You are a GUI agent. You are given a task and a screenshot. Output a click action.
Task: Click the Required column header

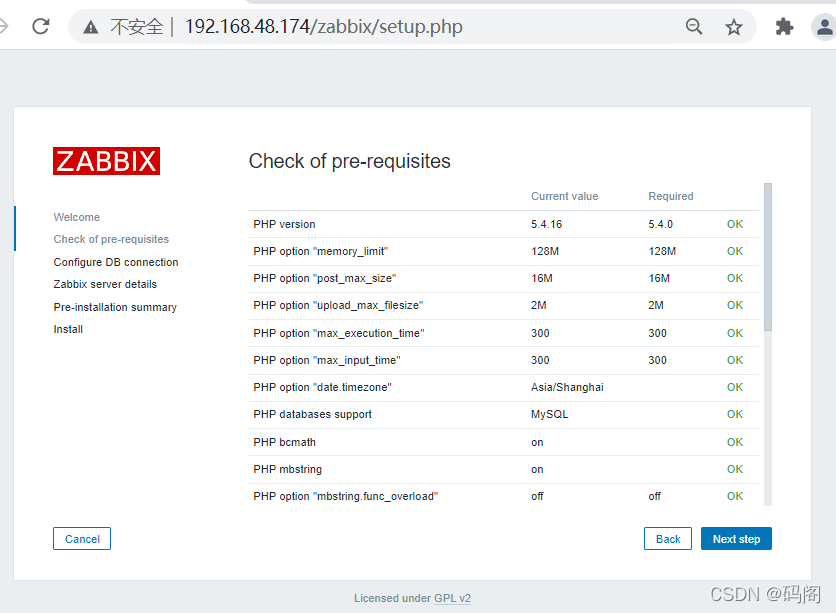tap(671, 196)
